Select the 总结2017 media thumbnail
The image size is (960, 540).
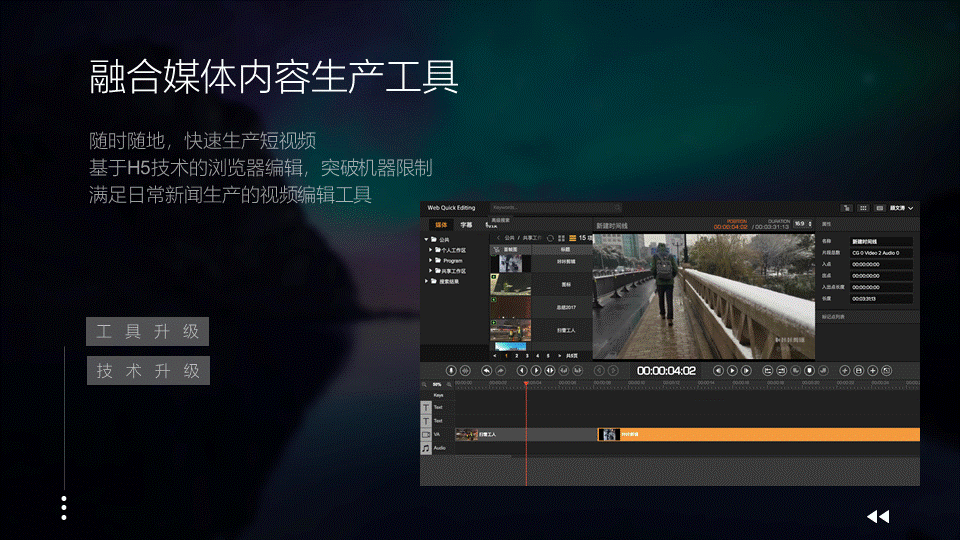pos(510,307)
